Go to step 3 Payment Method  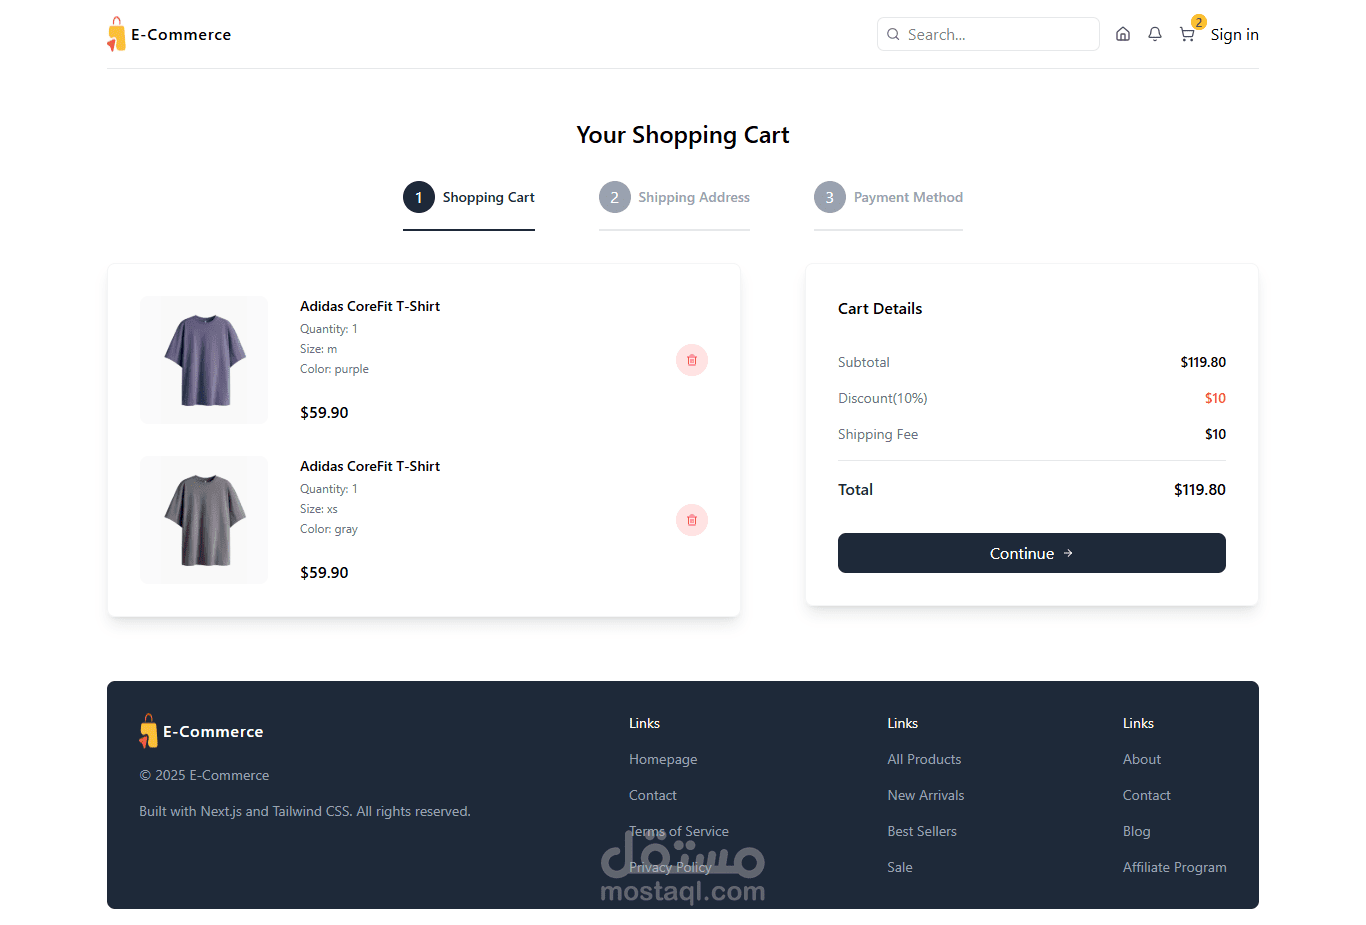coord(888,198)
